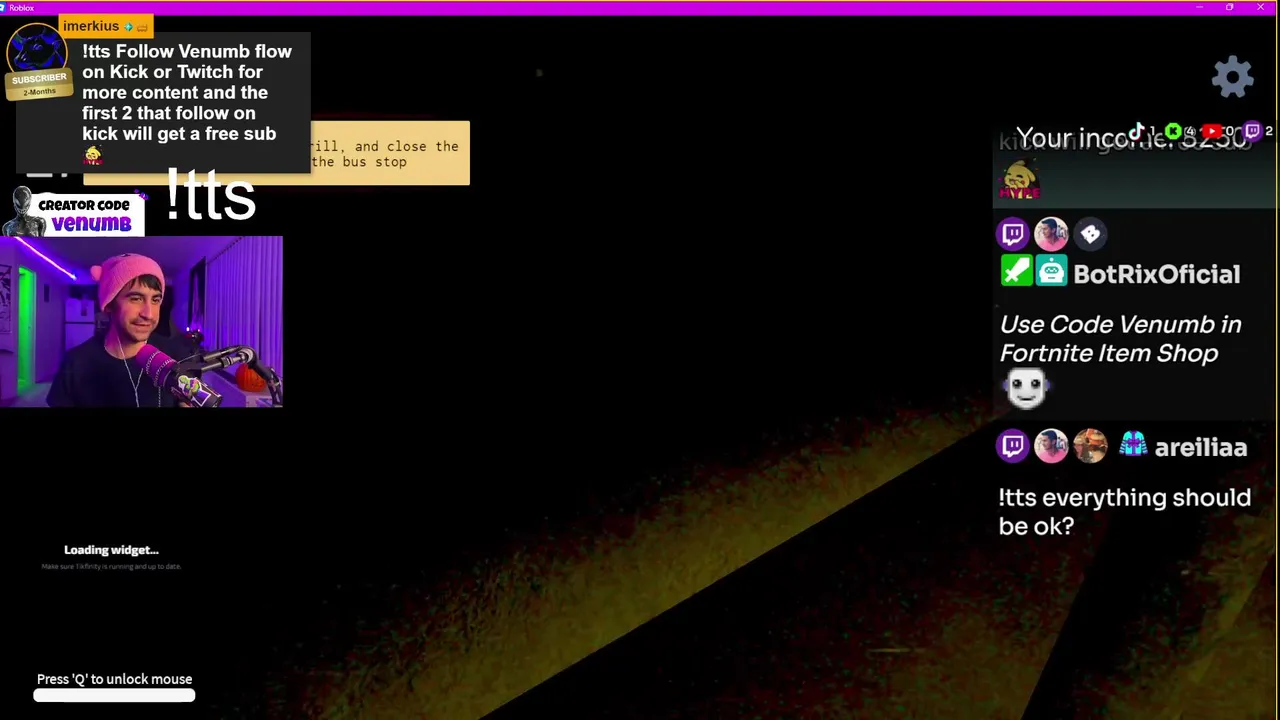This screenshot has width=1280, height=720.
Task: Click the TikTok viewer count icon
Action: click(1136, 131)
